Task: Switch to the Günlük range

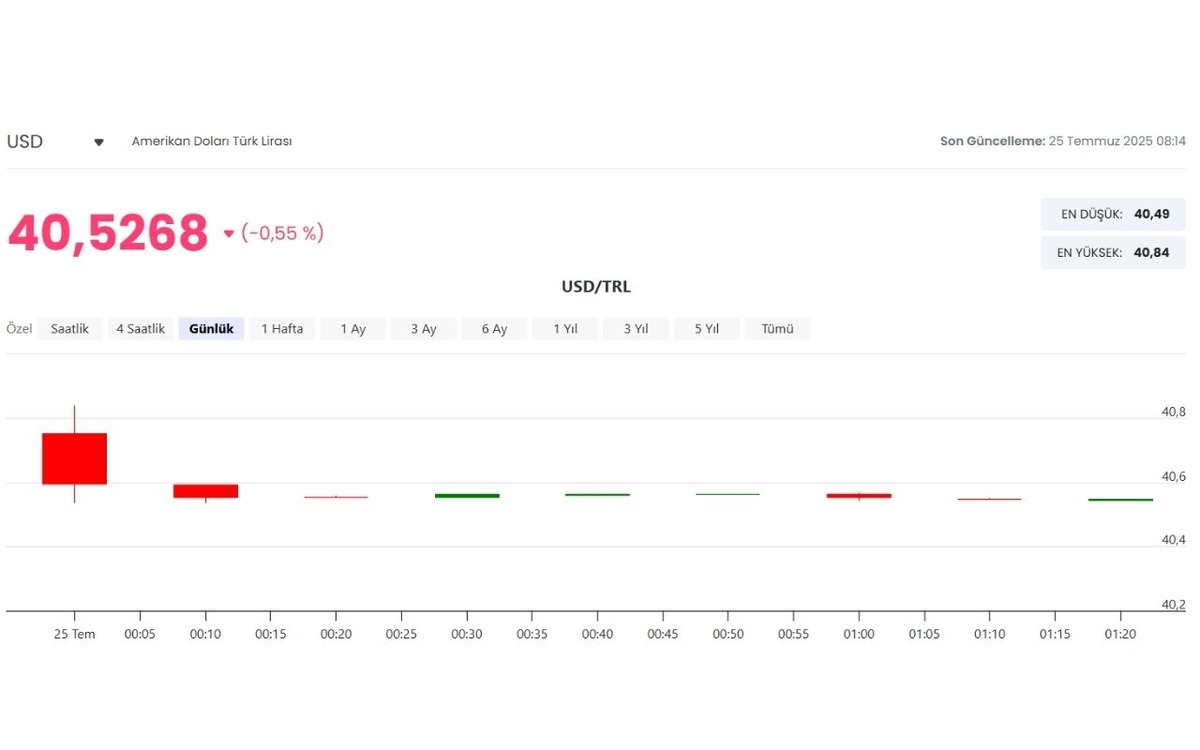Action: point(211,329)
